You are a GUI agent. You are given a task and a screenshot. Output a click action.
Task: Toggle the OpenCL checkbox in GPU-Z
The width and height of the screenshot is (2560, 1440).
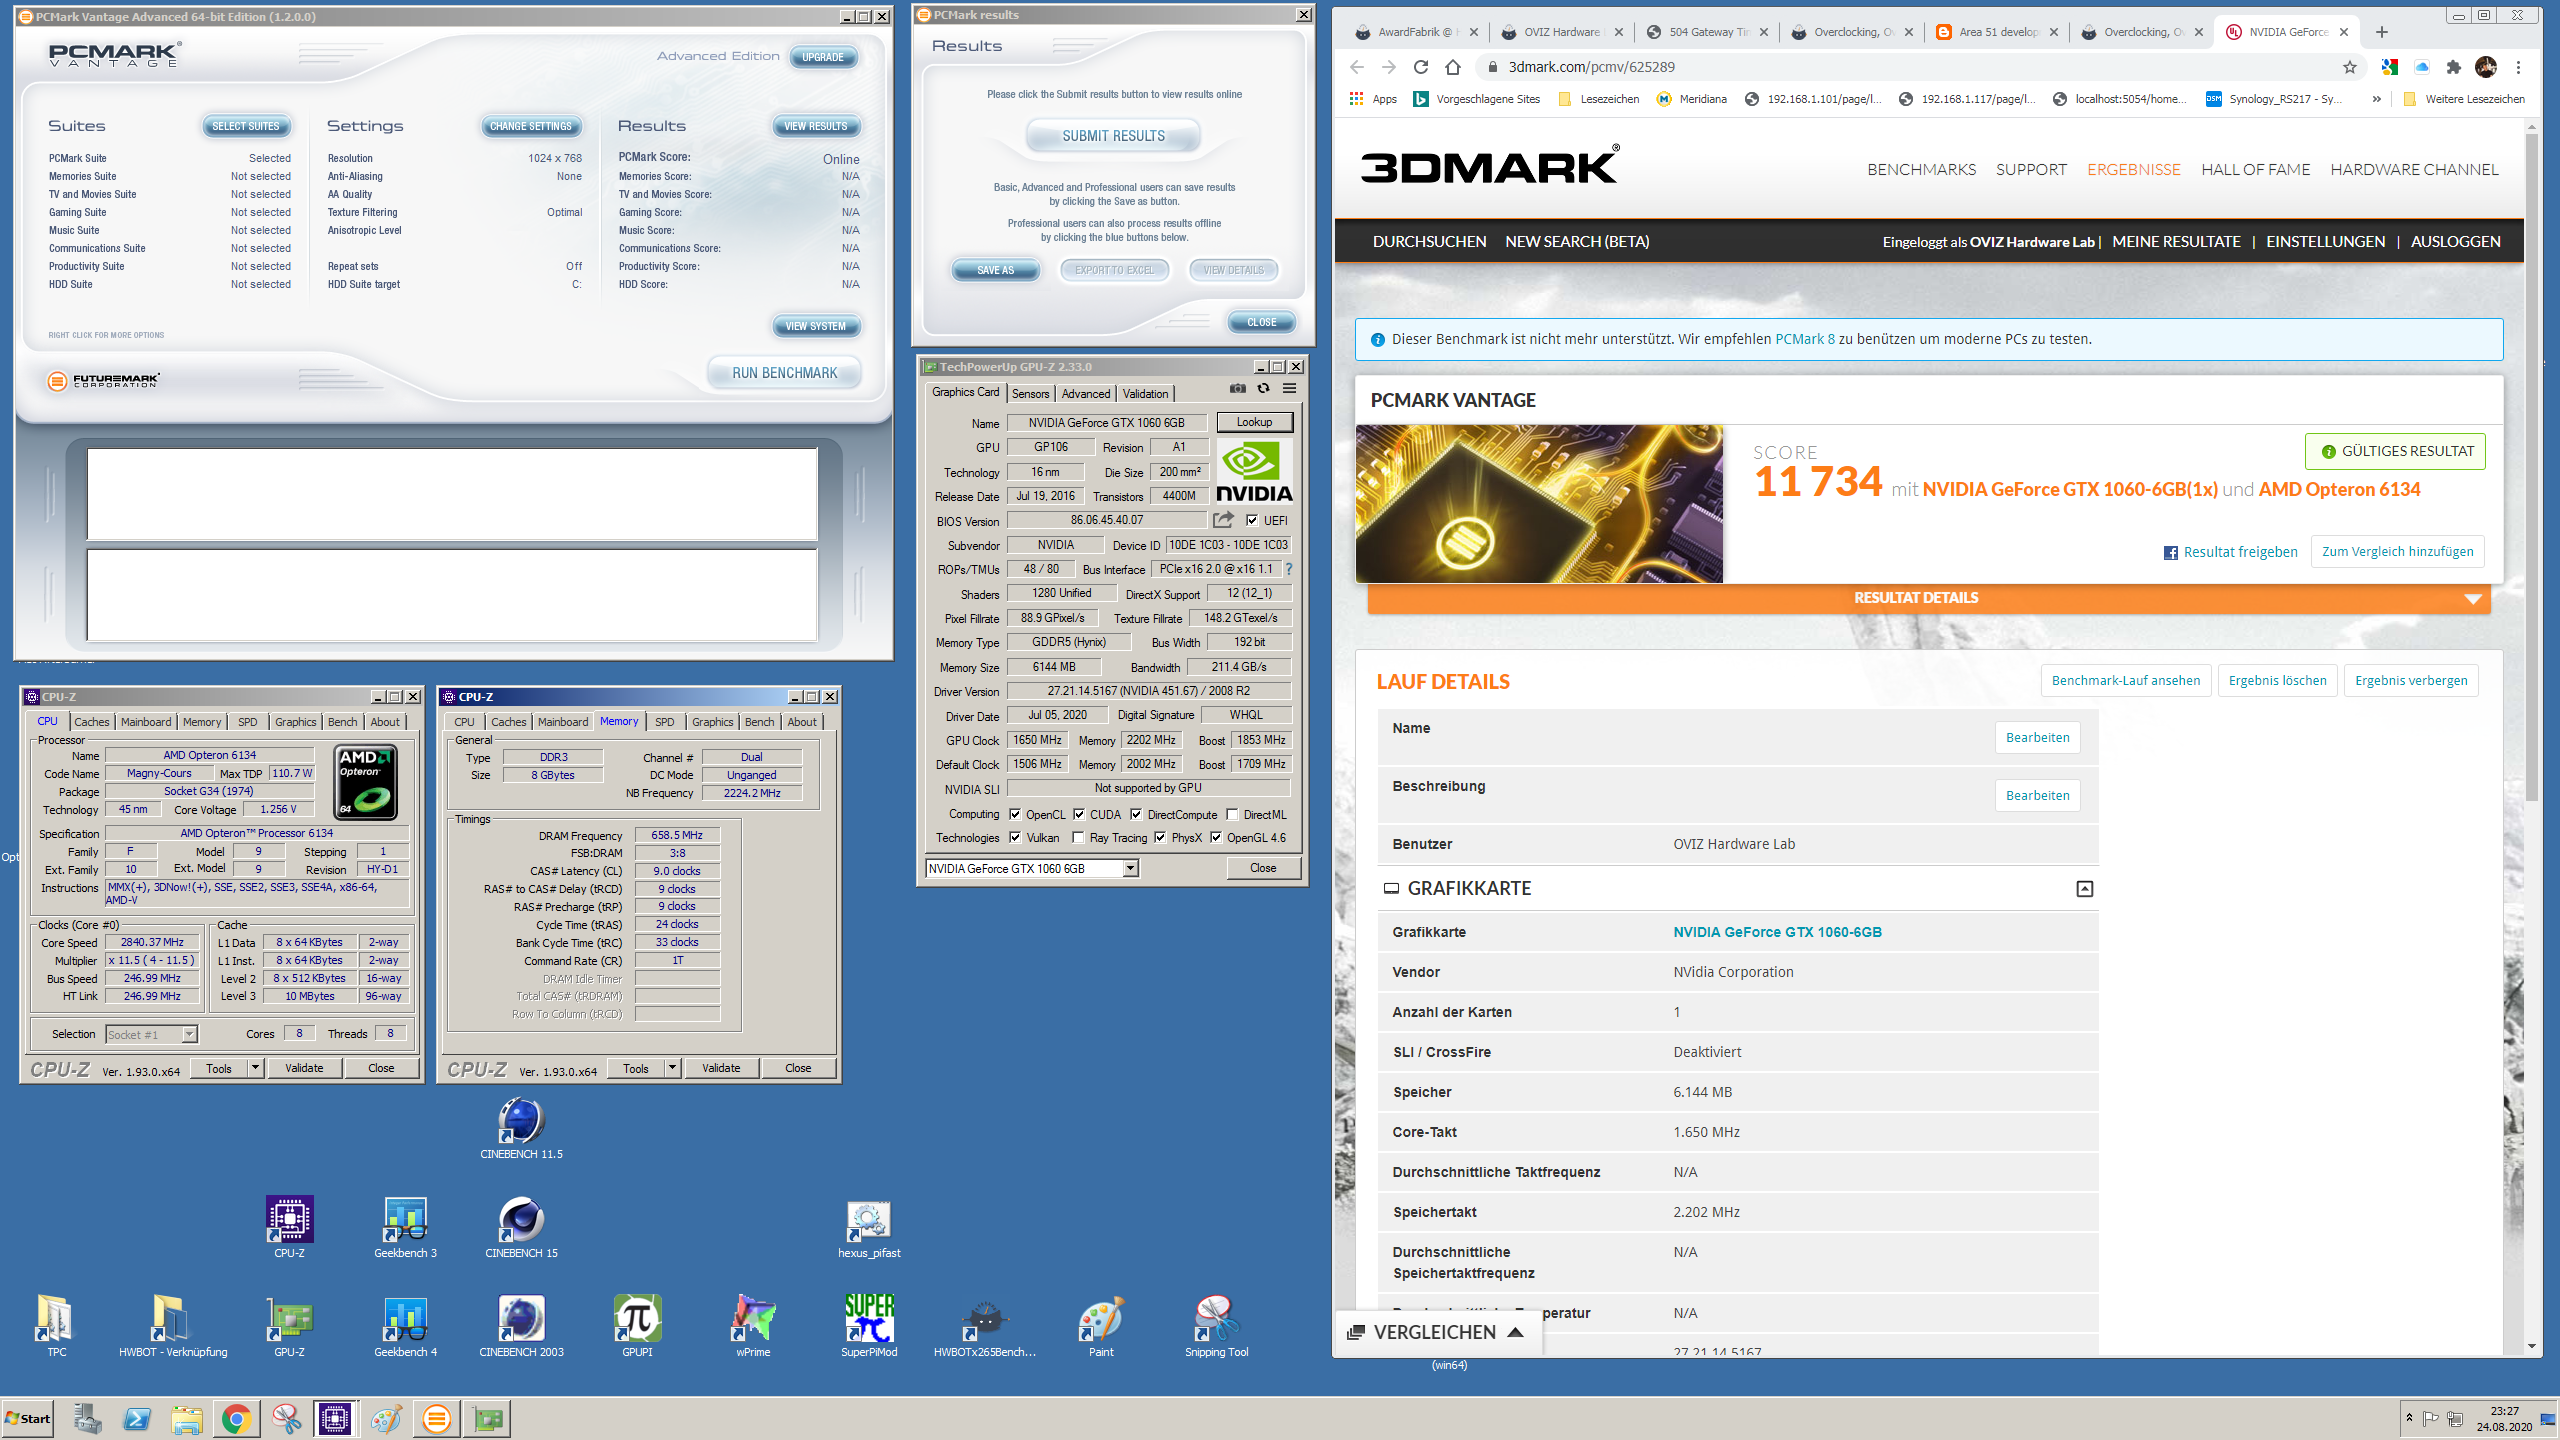click(1015, 814)
